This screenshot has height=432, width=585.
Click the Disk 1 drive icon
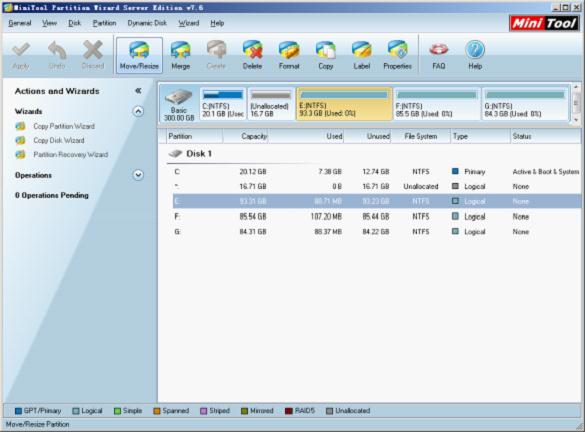coord(175,154)
